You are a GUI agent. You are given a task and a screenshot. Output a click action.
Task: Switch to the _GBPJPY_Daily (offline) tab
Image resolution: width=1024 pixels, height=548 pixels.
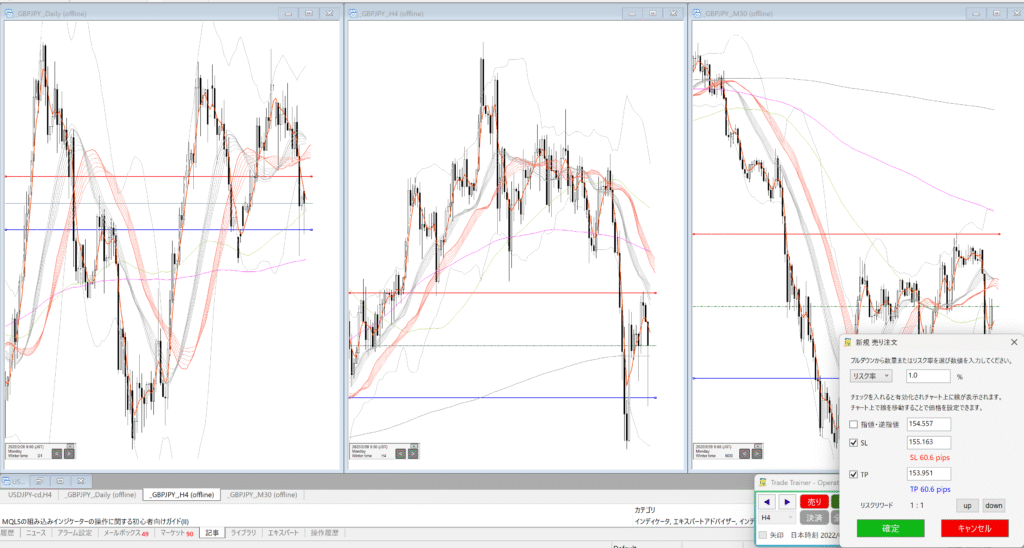100,494
